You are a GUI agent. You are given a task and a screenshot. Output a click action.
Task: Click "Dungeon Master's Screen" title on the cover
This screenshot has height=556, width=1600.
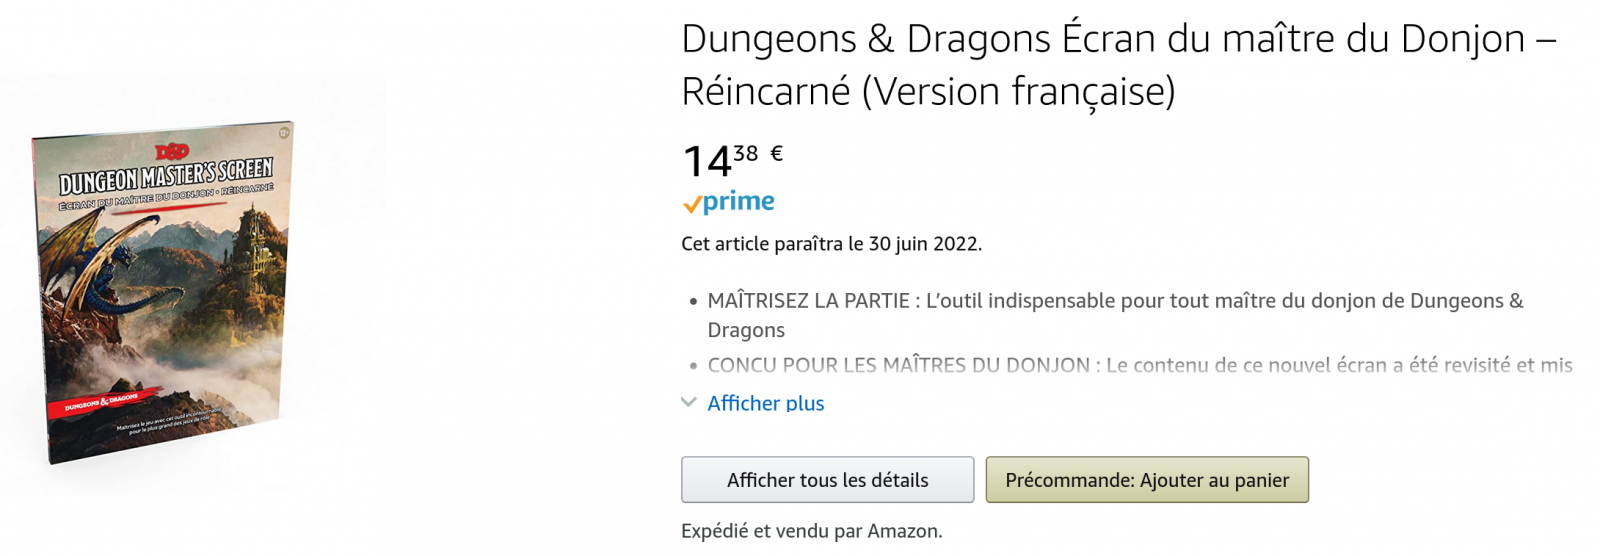pyautogui.click(x=165, y=175)
